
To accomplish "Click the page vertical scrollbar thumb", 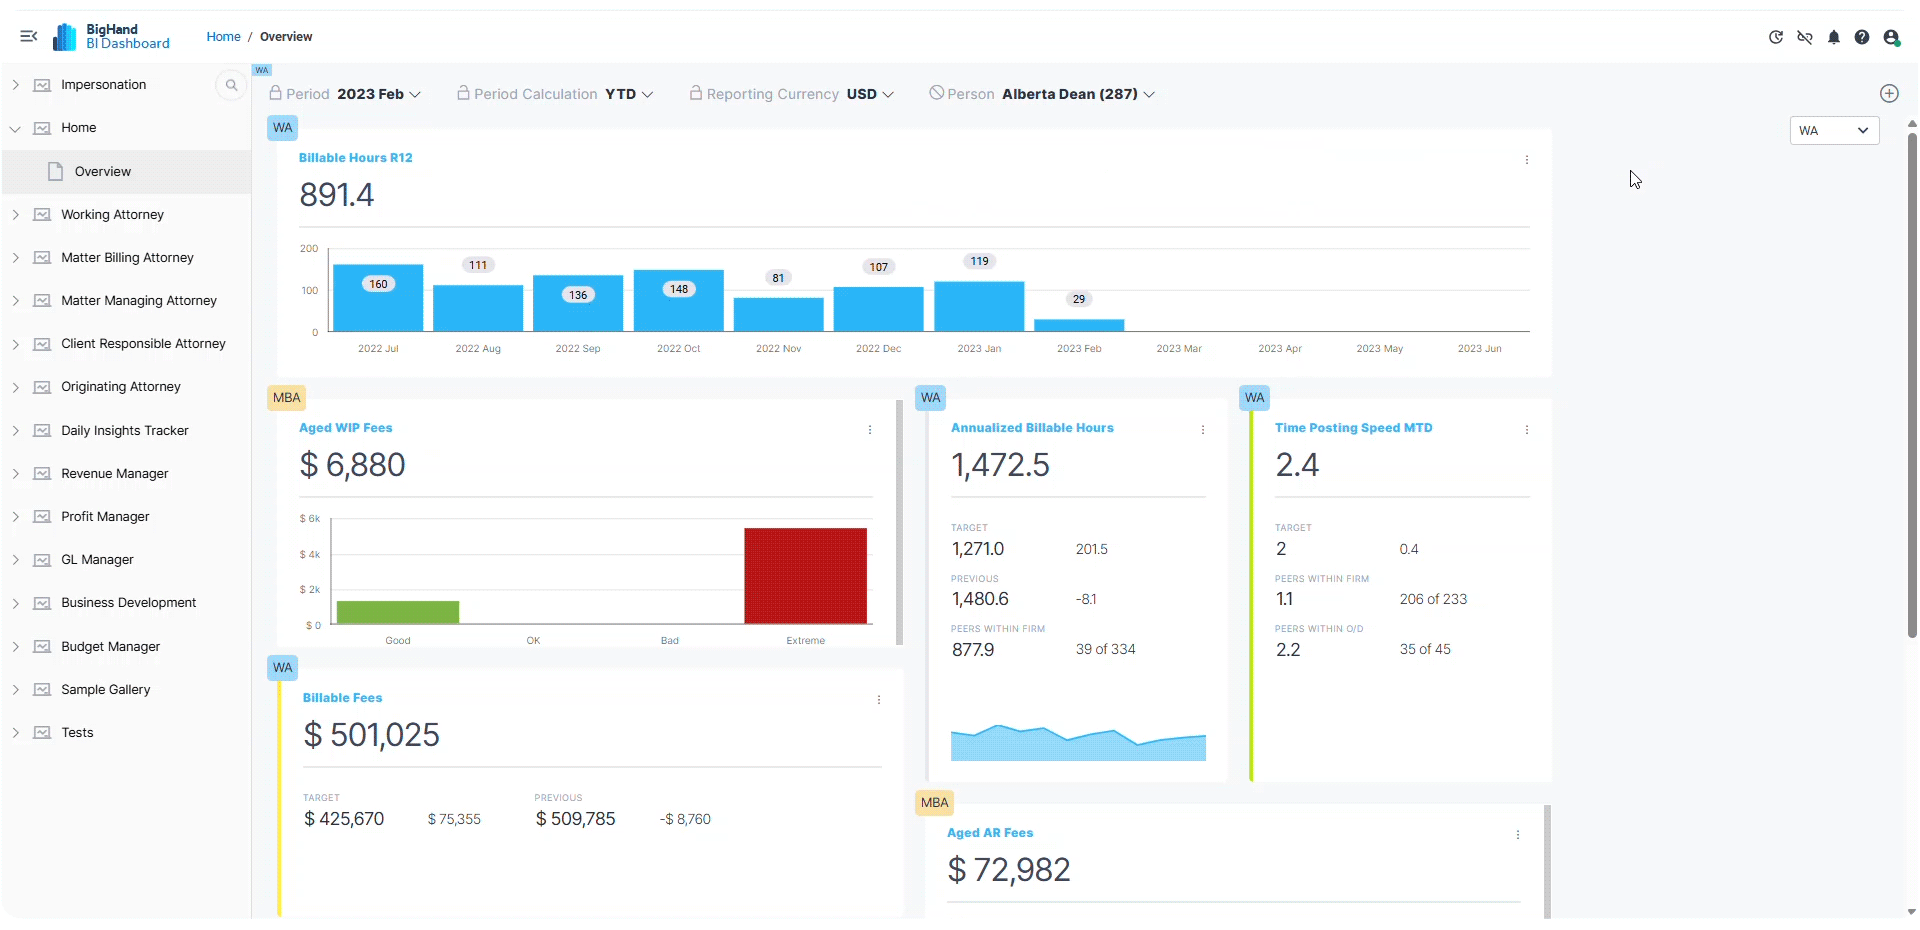I will pos(1912,385).
